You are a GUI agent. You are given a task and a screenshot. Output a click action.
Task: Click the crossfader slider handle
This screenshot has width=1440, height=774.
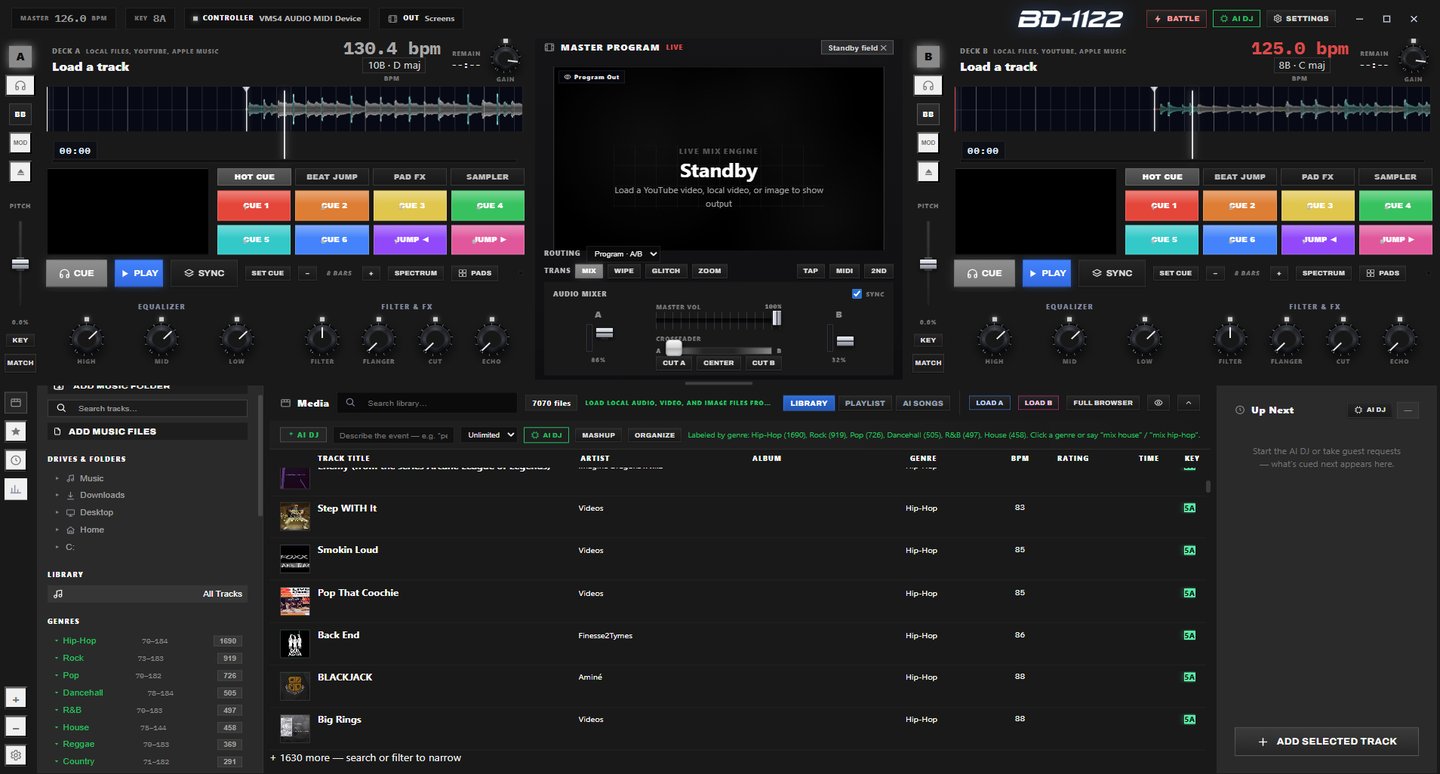click(x=673, y=349)
